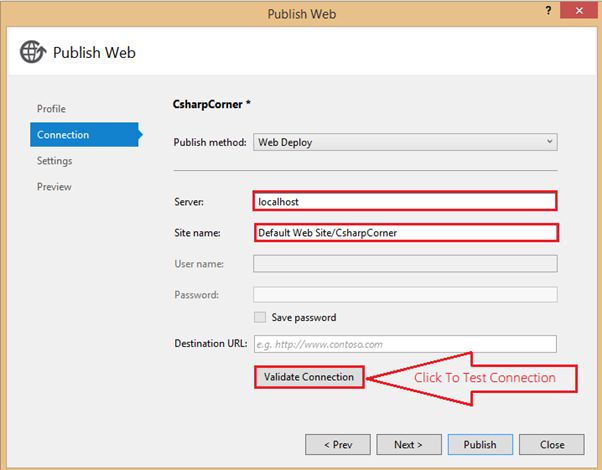Screen dimensions: 602x470
Task: Click the Publish button
Action: point(480,444)
